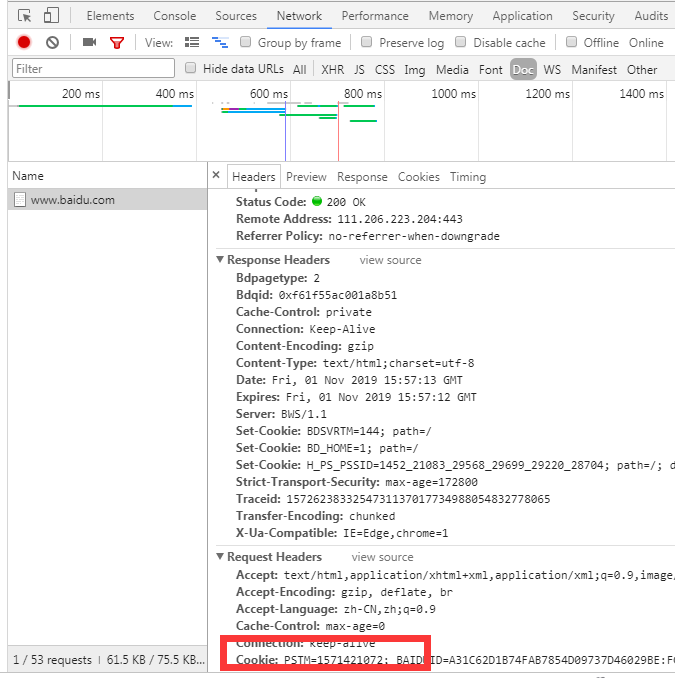Click the Accept-Language request header line

(336, 609)
